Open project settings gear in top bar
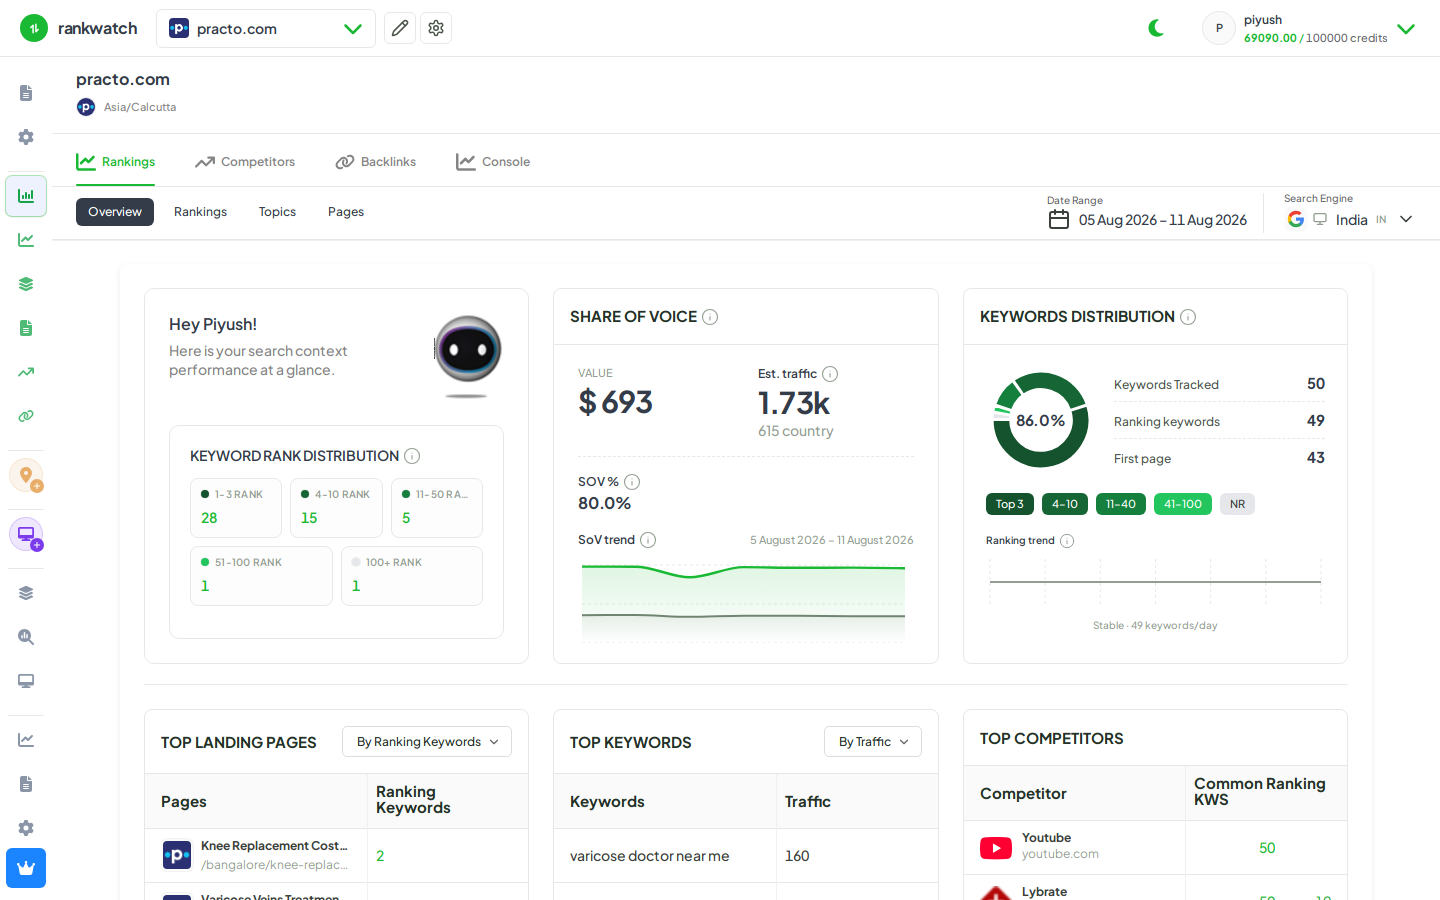This screenshot has height=900, width=1440. tap(436, 28)
